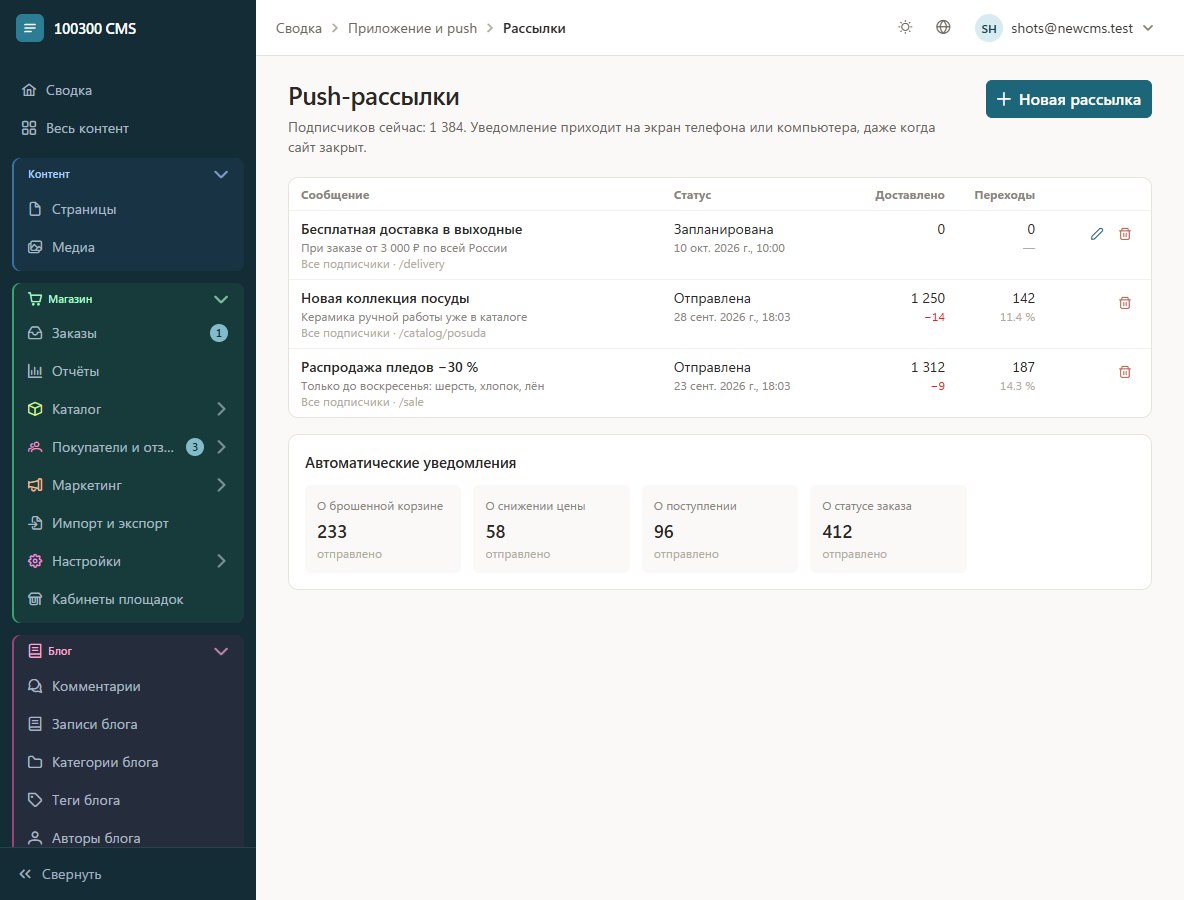The width and height of the screenshot is (1184, 900).
Task: Click the Записи блога list icon
Action: point(35,723)
